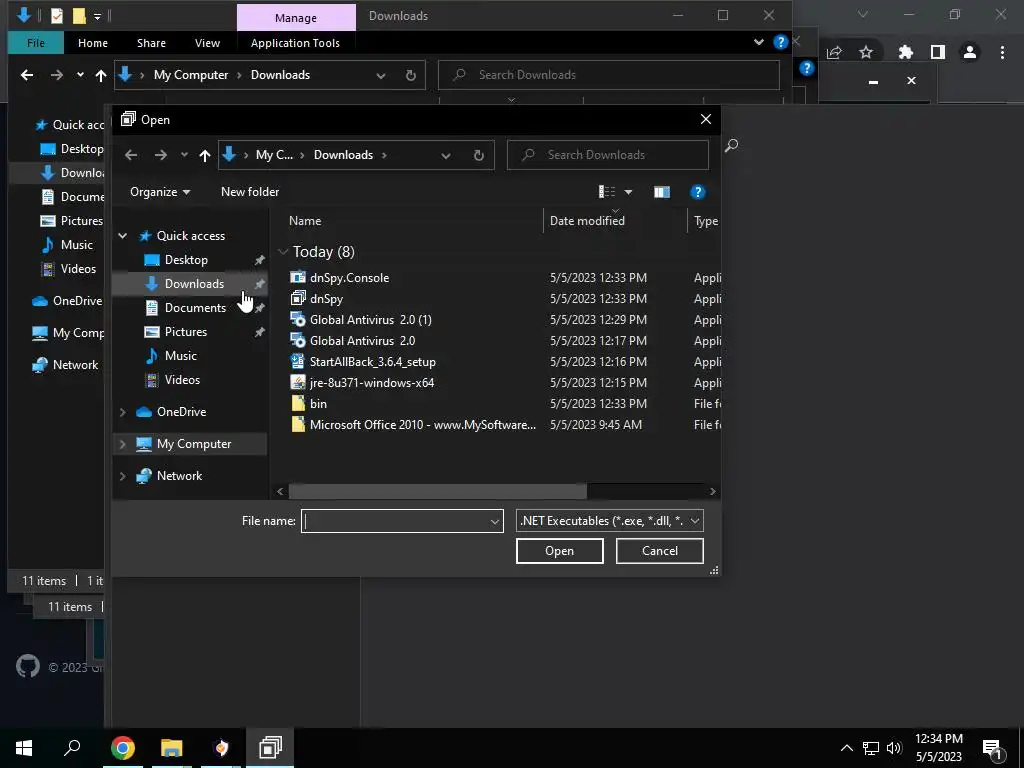The height and width of the screenshot is (768, 1024).
Task: Toggle Chrome side panel
Action: click(938, 52)
